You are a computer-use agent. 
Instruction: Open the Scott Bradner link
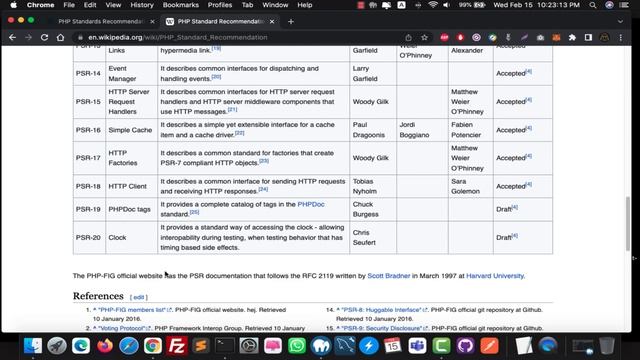[389, 276]
